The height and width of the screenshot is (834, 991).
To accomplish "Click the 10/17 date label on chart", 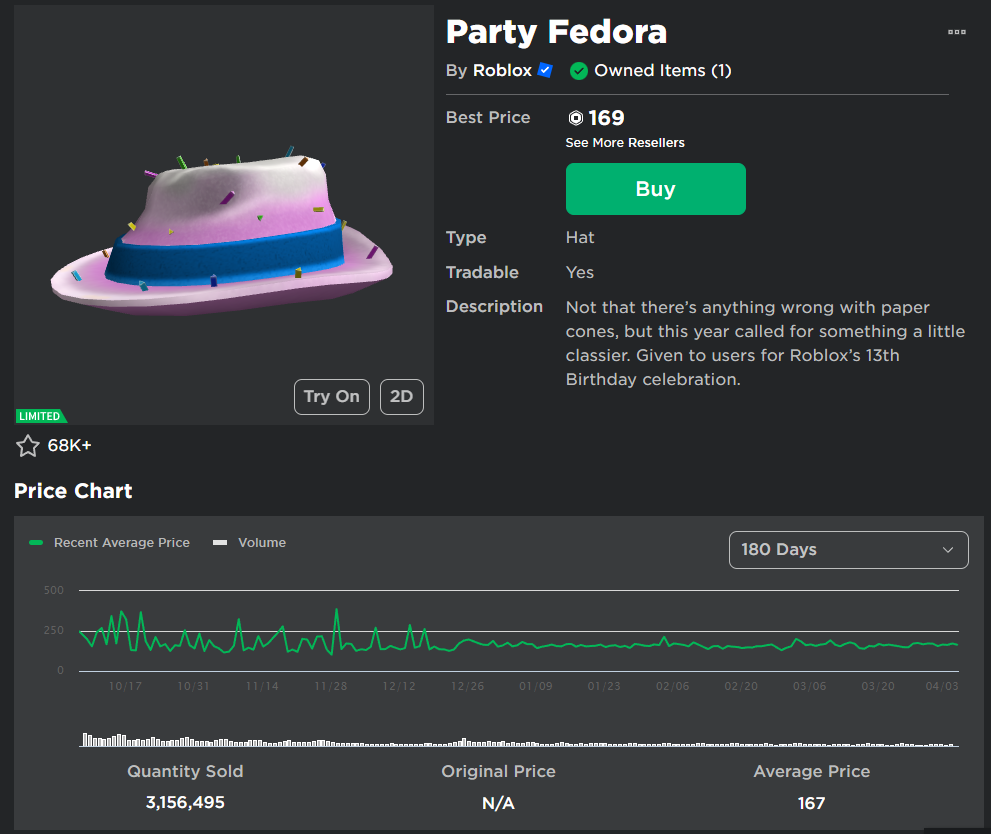I will click(x=125, y=686).
